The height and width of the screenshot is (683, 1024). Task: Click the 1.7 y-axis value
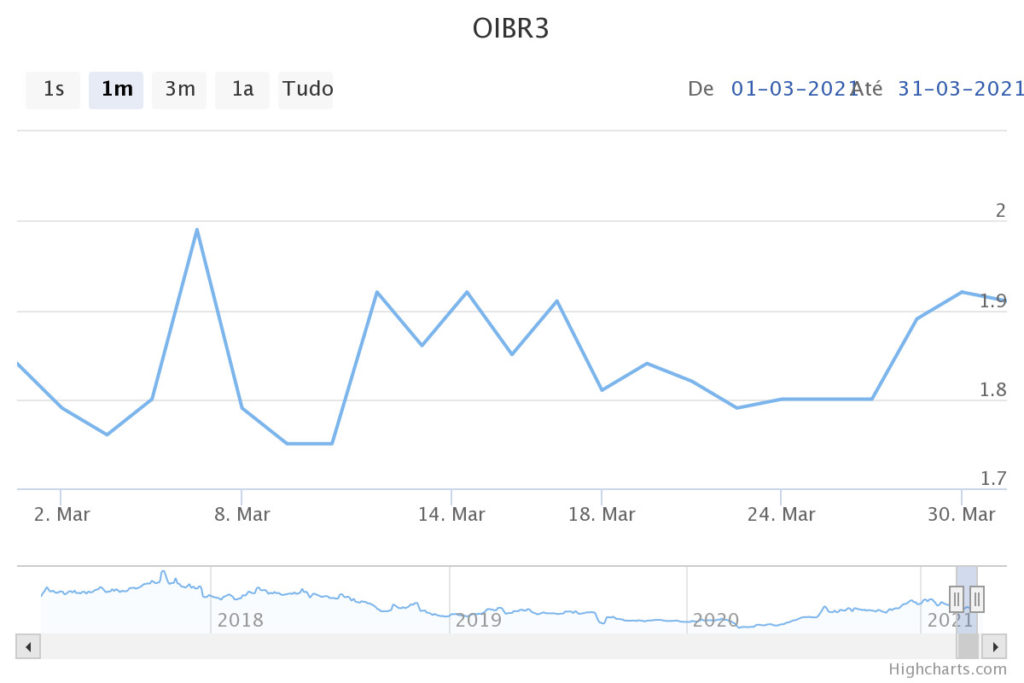click(993, 479)
